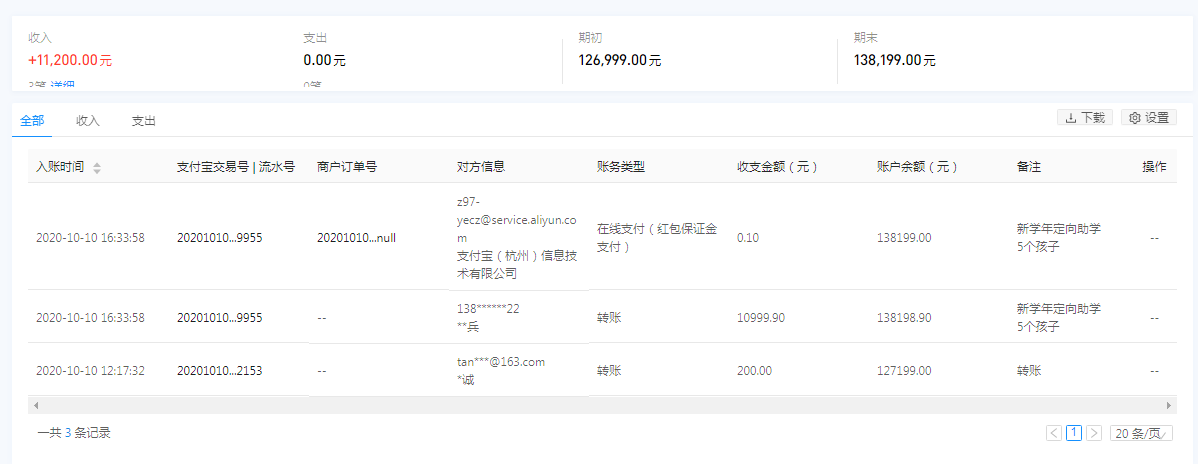
Task: Click the horizontal scrollbar right arrow
Action: pyautogui.click(x=1169, y=406)
